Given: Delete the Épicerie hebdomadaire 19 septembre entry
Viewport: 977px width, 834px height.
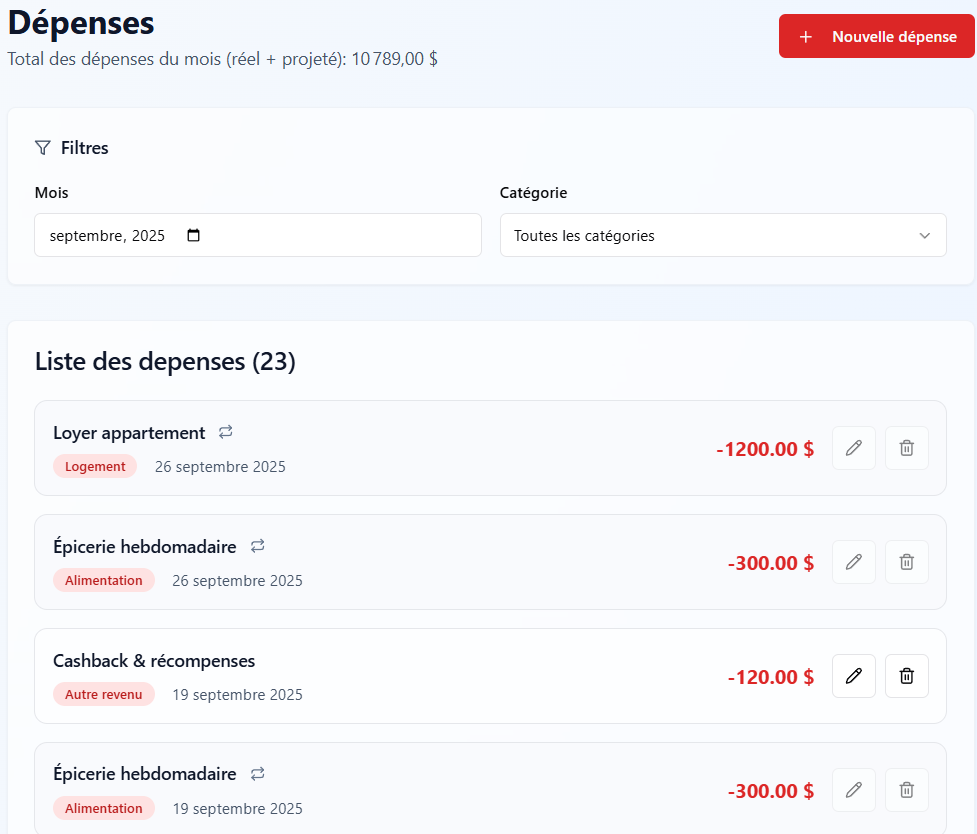Looking at the screenshot, I should point(906,790).
